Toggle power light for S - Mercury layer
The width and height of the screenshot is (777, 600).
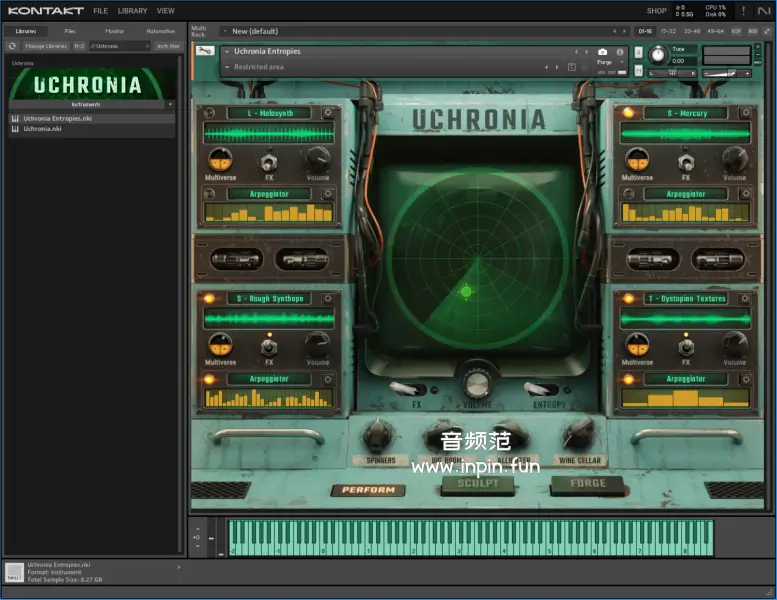click(x=628, y=113)
